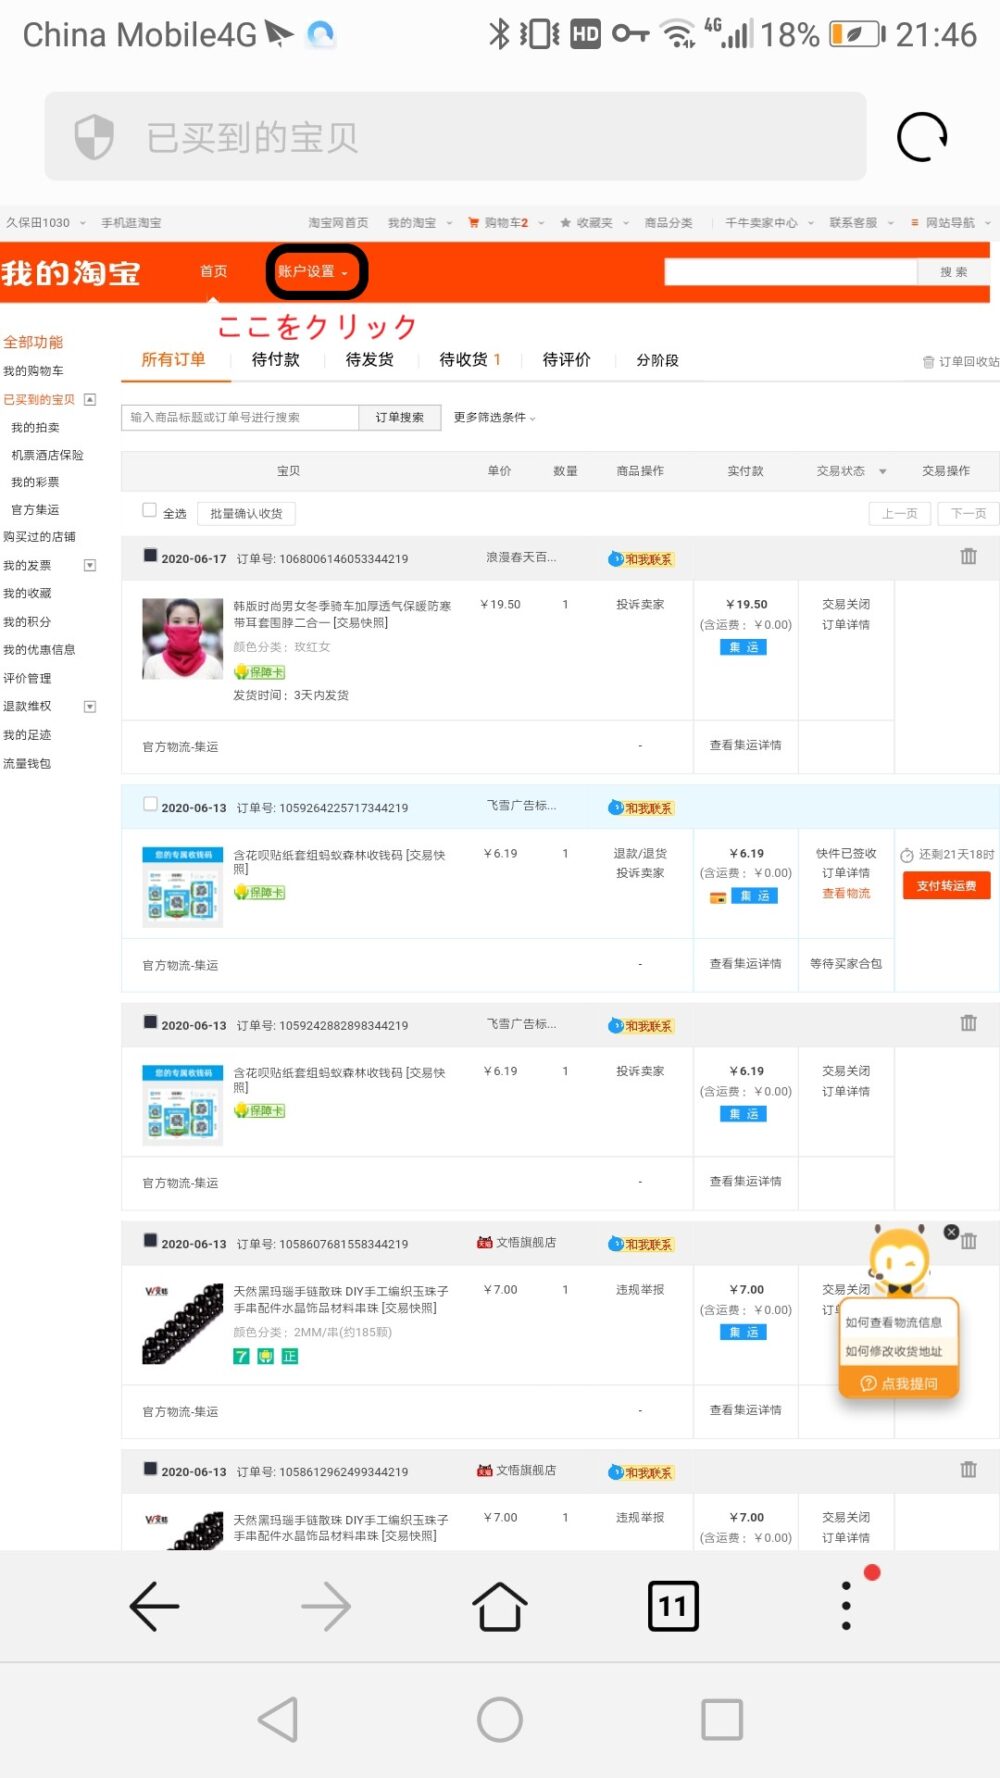
Task: Expand 更多筛选条件 filter options
Action: tap(494, 417)
